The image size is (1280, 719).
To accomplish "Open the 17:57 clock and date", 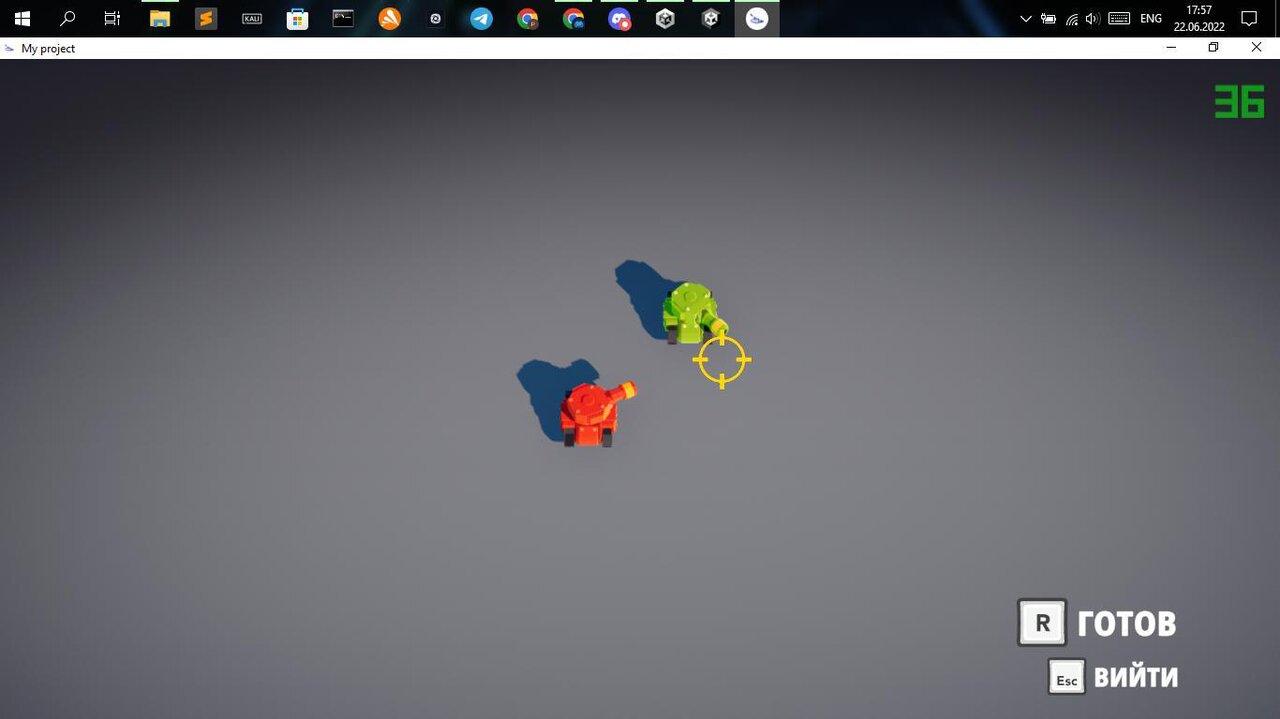I will 1199,18.
